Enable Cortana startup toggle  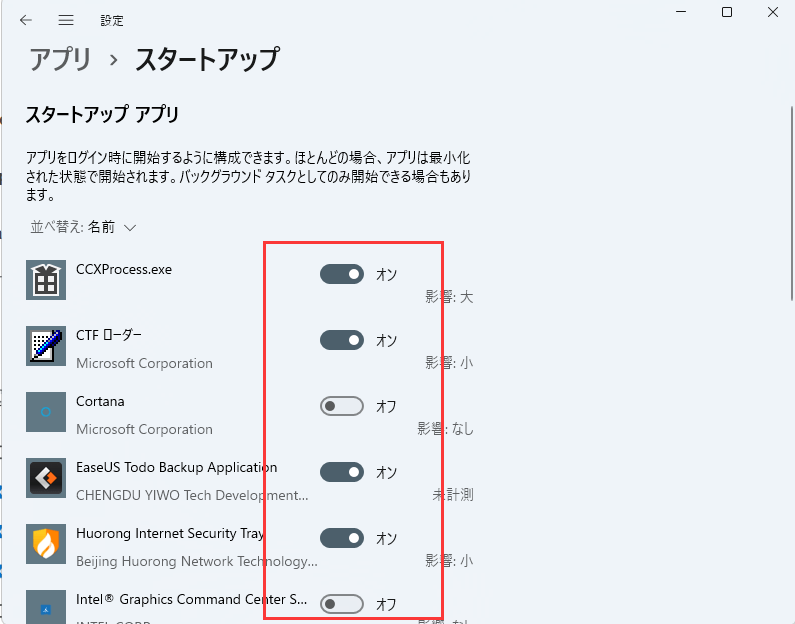[x=342, y=406]
